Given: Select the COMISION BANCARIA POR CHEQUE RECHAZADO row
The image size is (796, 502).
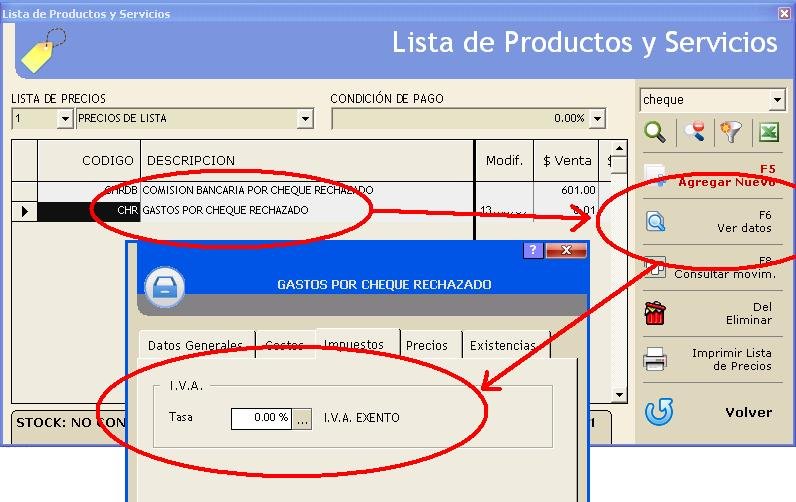Looking at the screenshot, I should pos(311,190).
